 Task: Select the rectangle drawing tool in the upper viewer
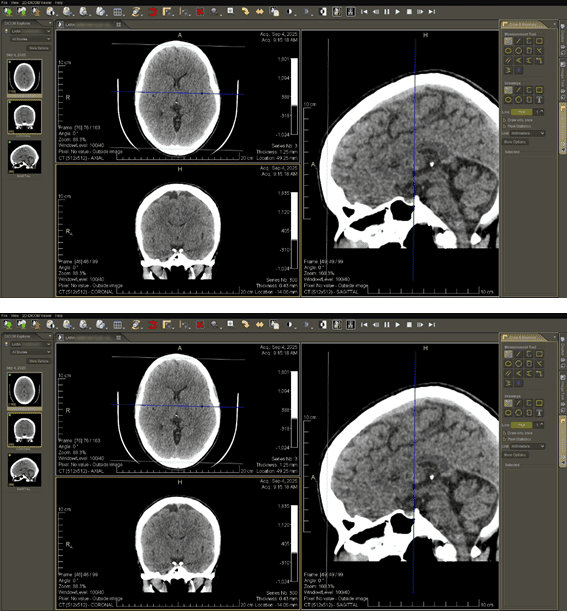pos(539,90)
